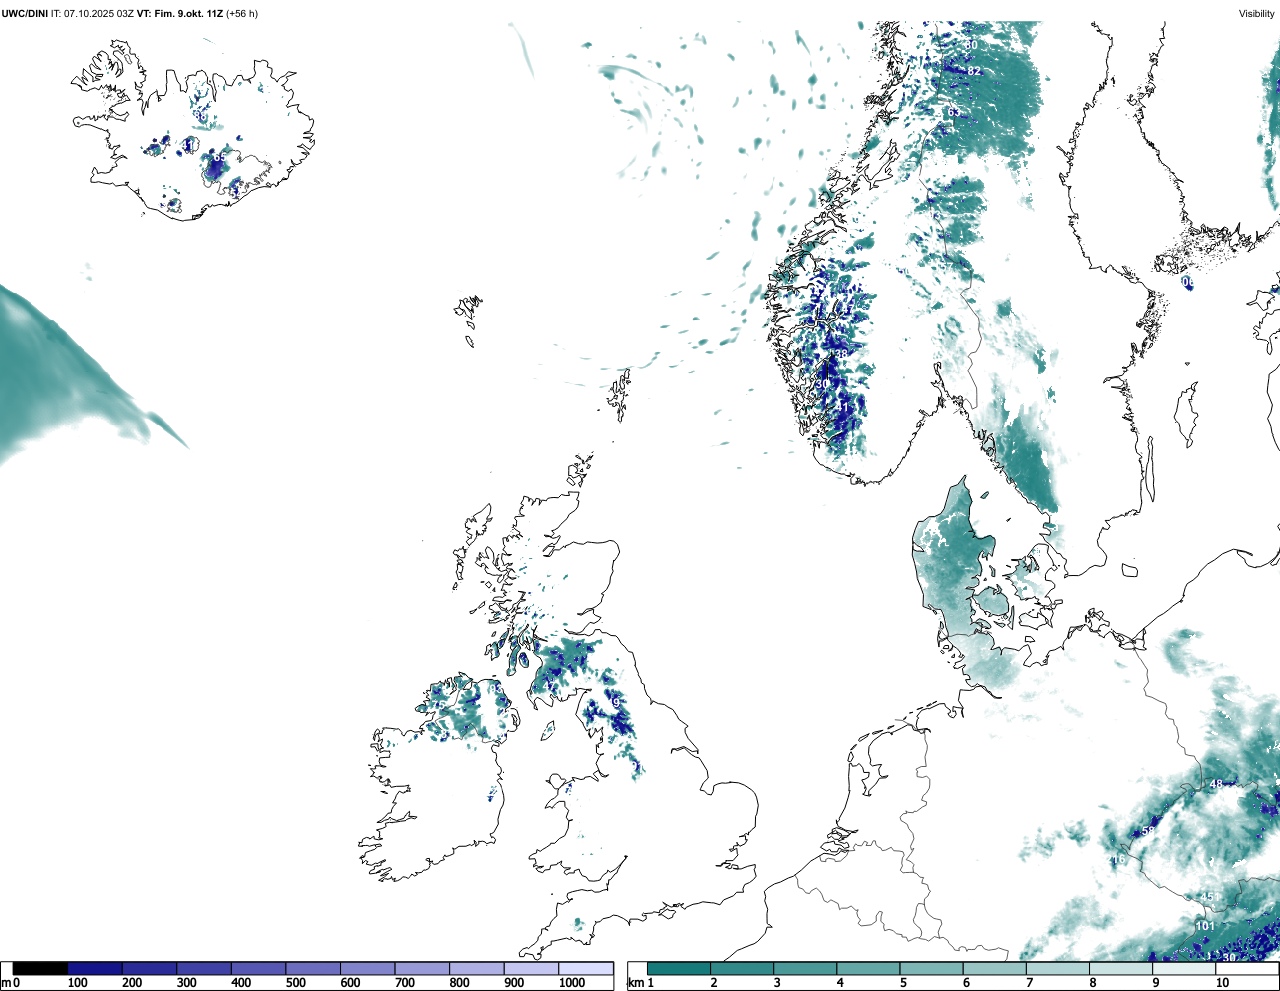Click the swatch above 1000 m
Image resolution: width=1280 pixels, height=991 pixels.
586,968
